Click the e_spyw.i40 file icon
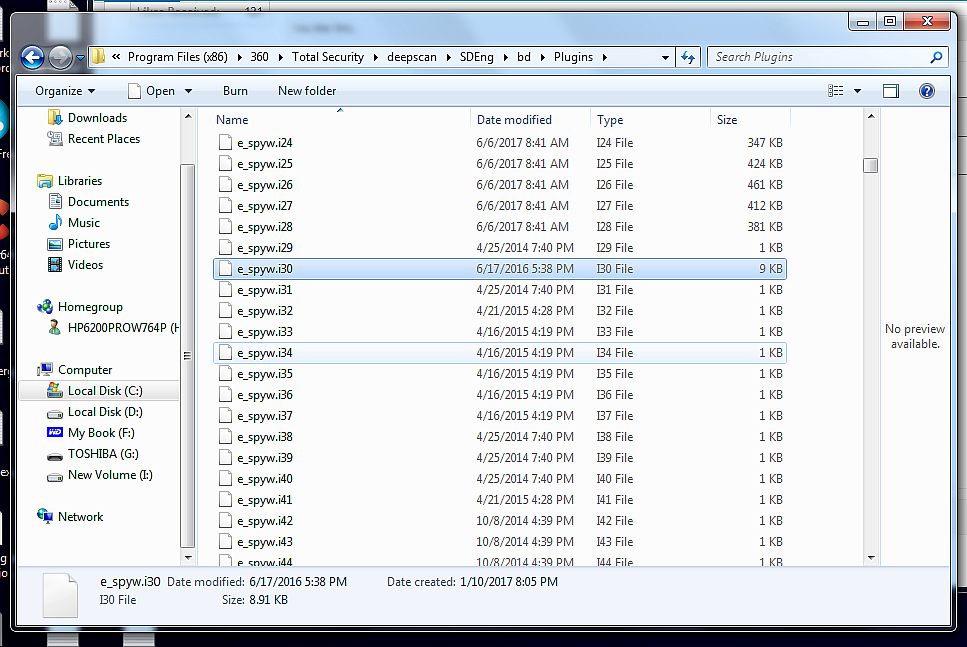This screenshot has width=967, height=647. [225, 479]
